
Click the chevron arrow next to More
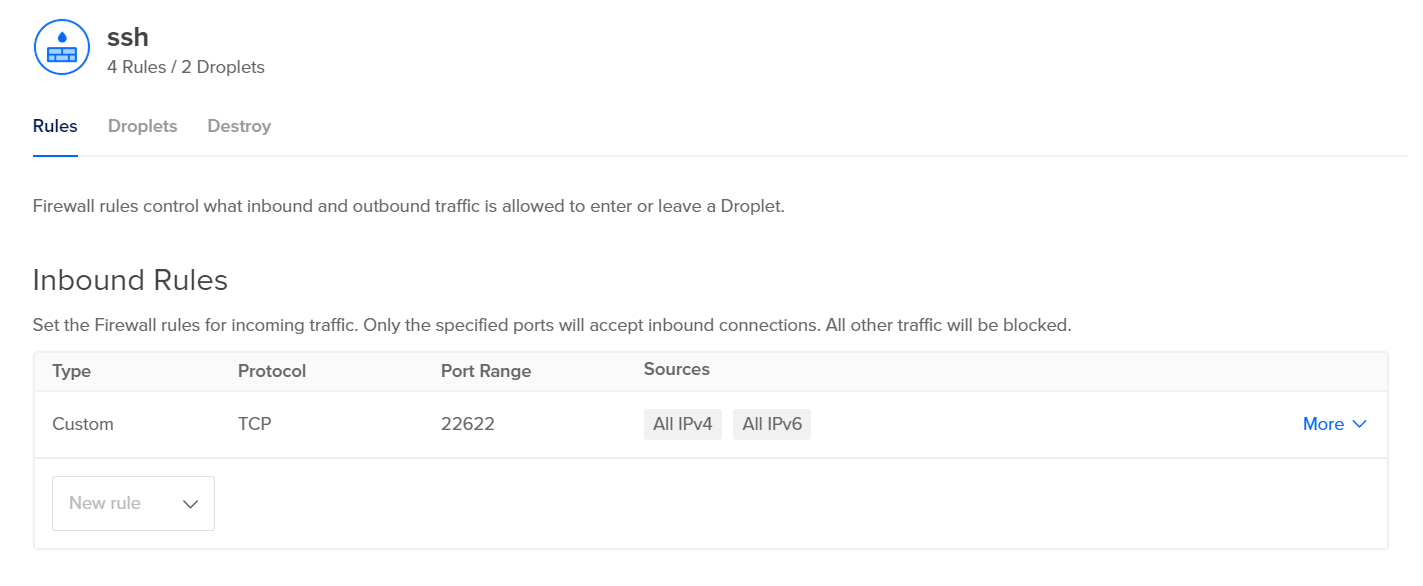click(1359, 424)
